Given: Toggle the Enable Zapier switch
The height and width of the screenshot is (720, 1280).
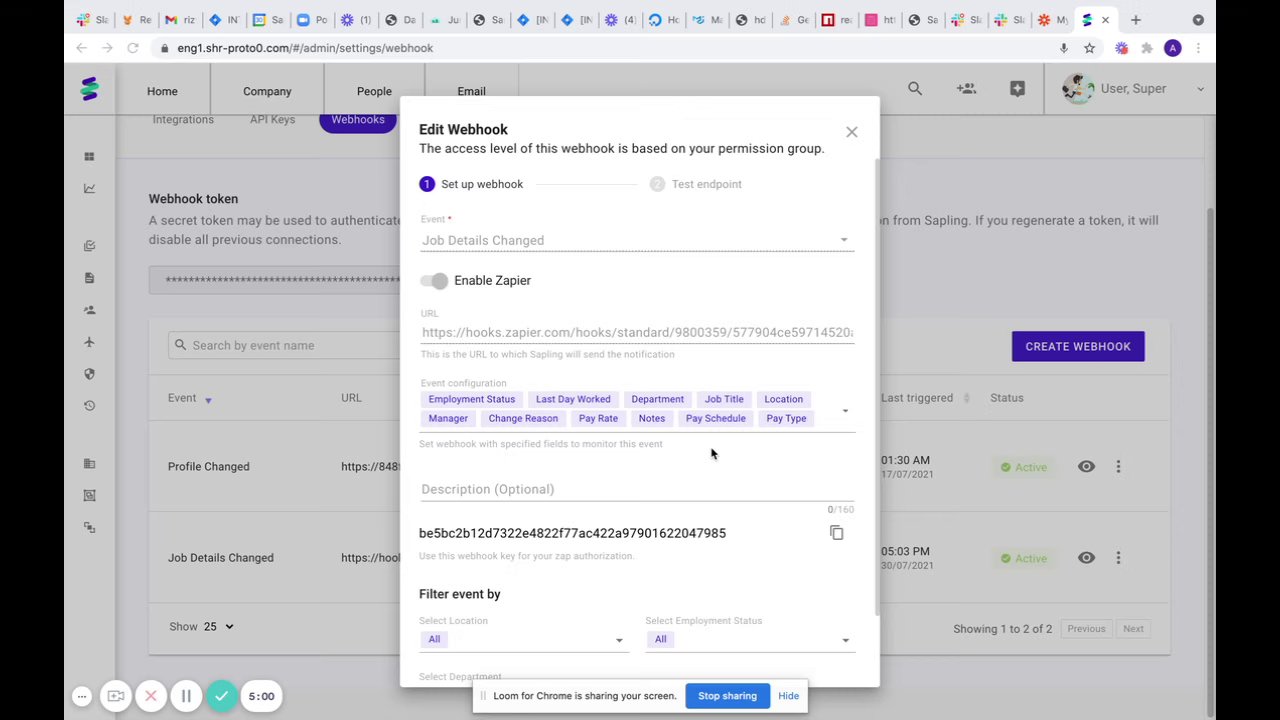Looking at the screenshot, I should 434,281.
